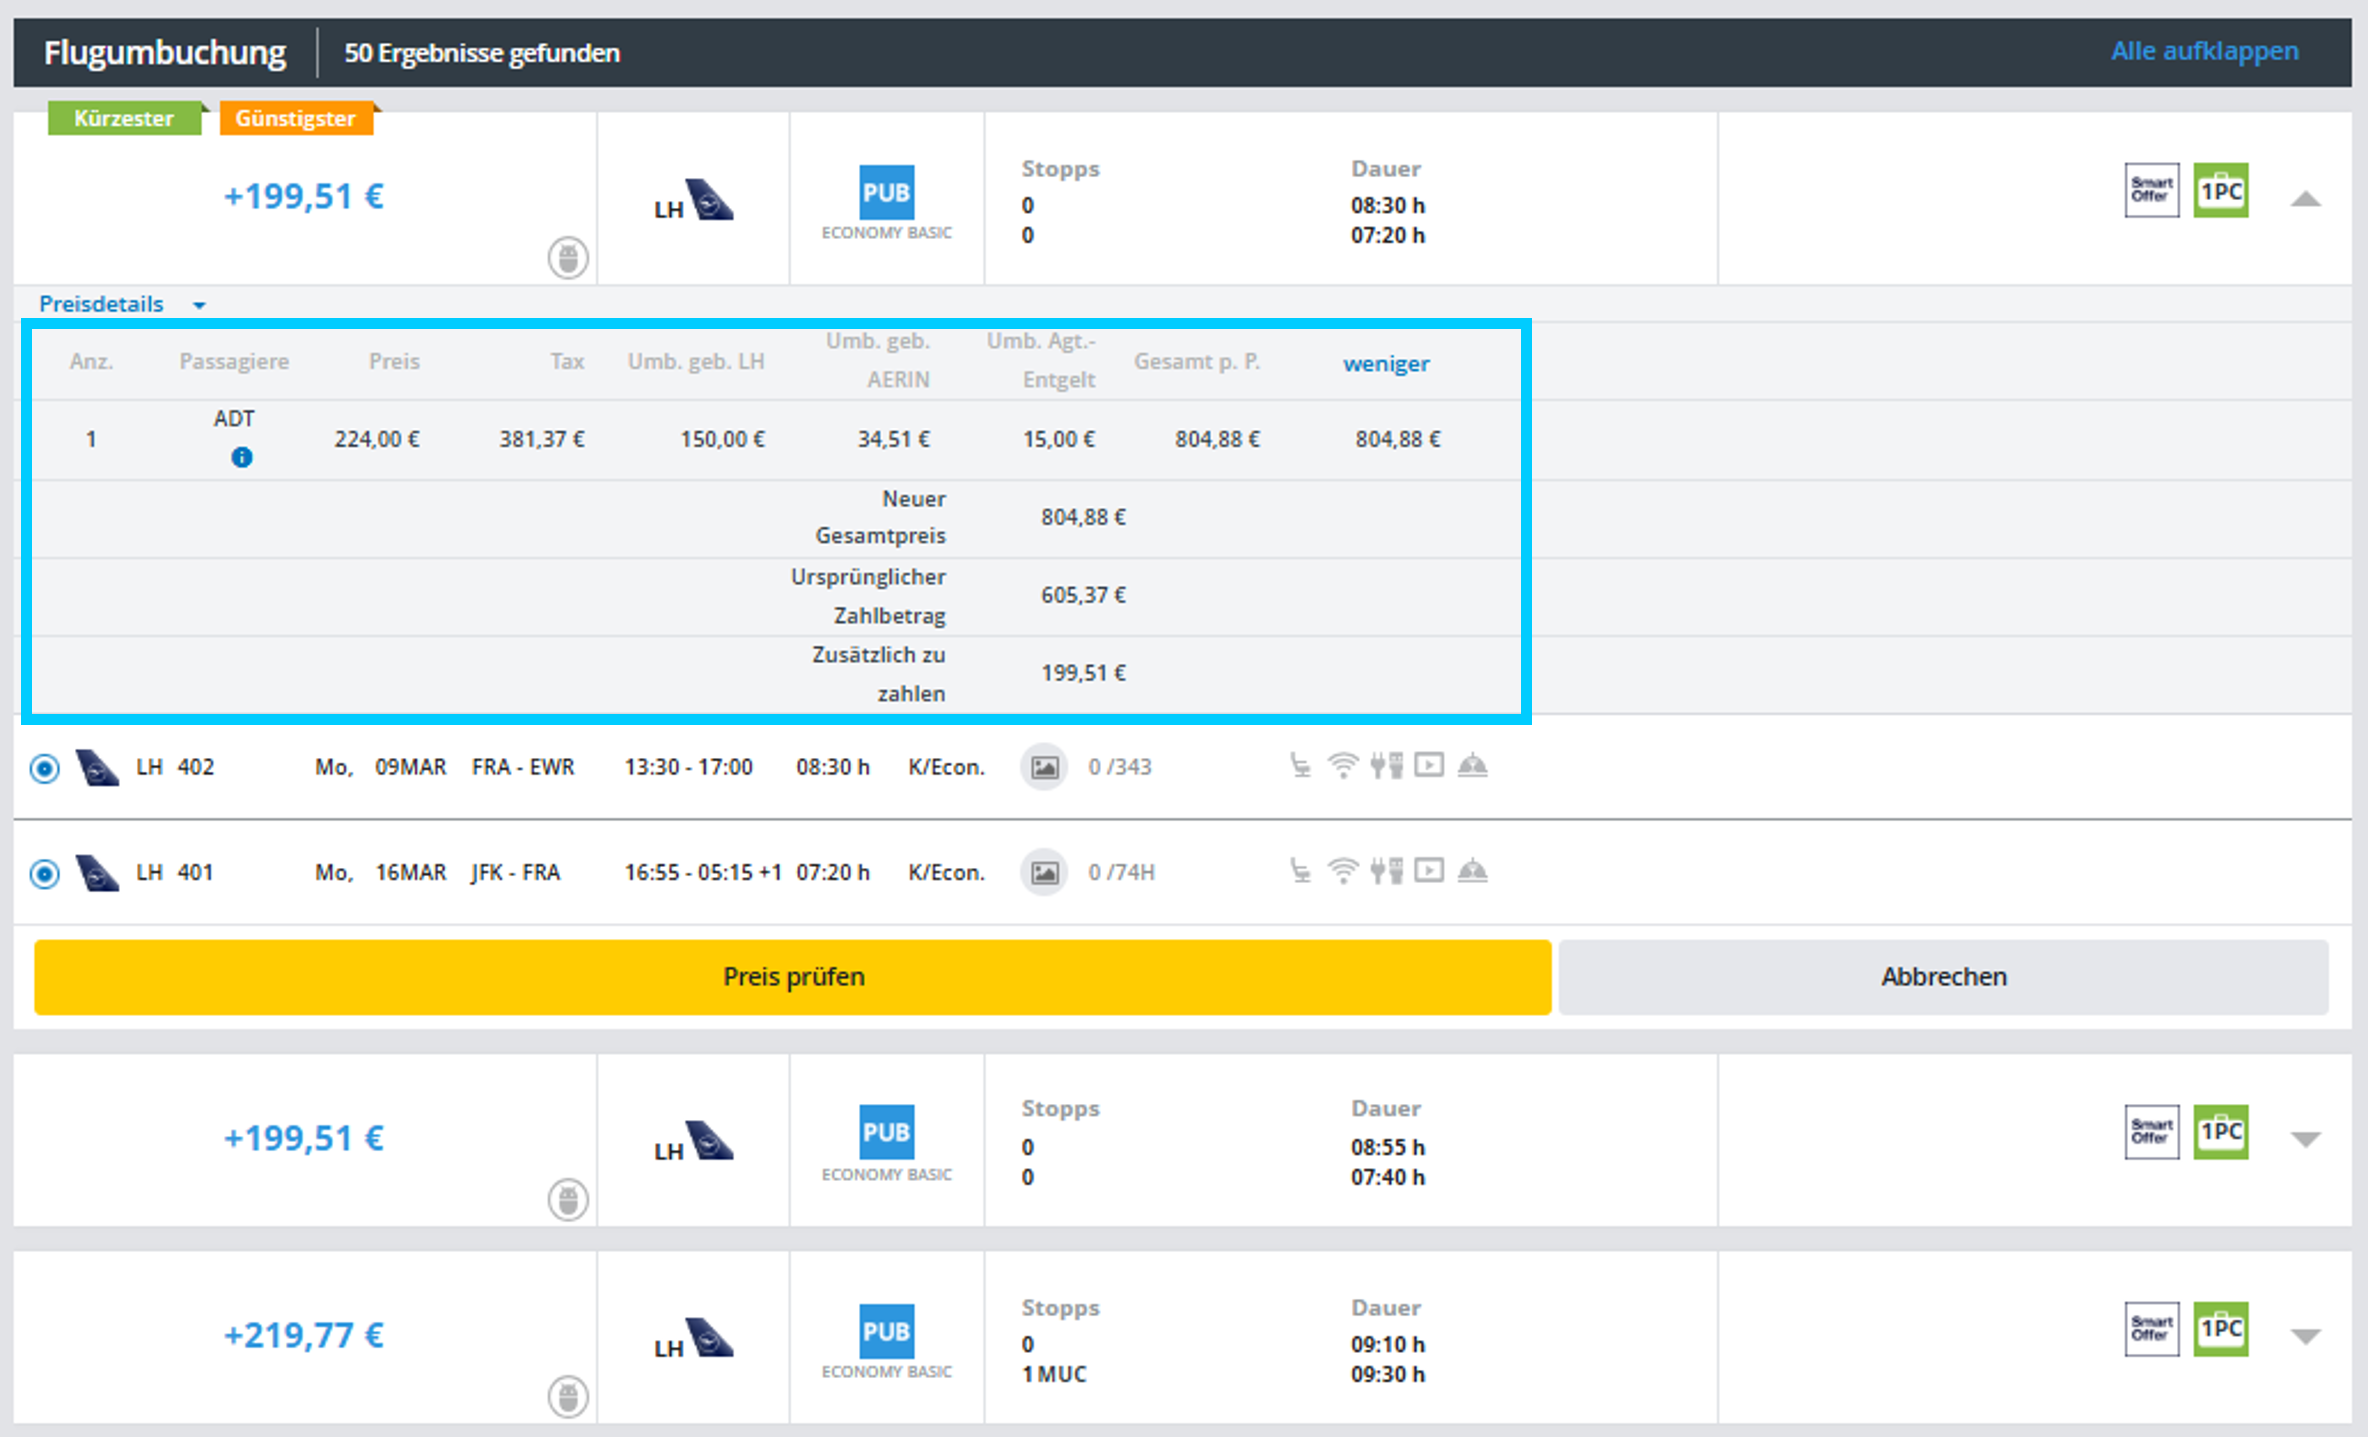Collapse the first flight result with up arrow

pyautogui.click(x=2305, y=198)
